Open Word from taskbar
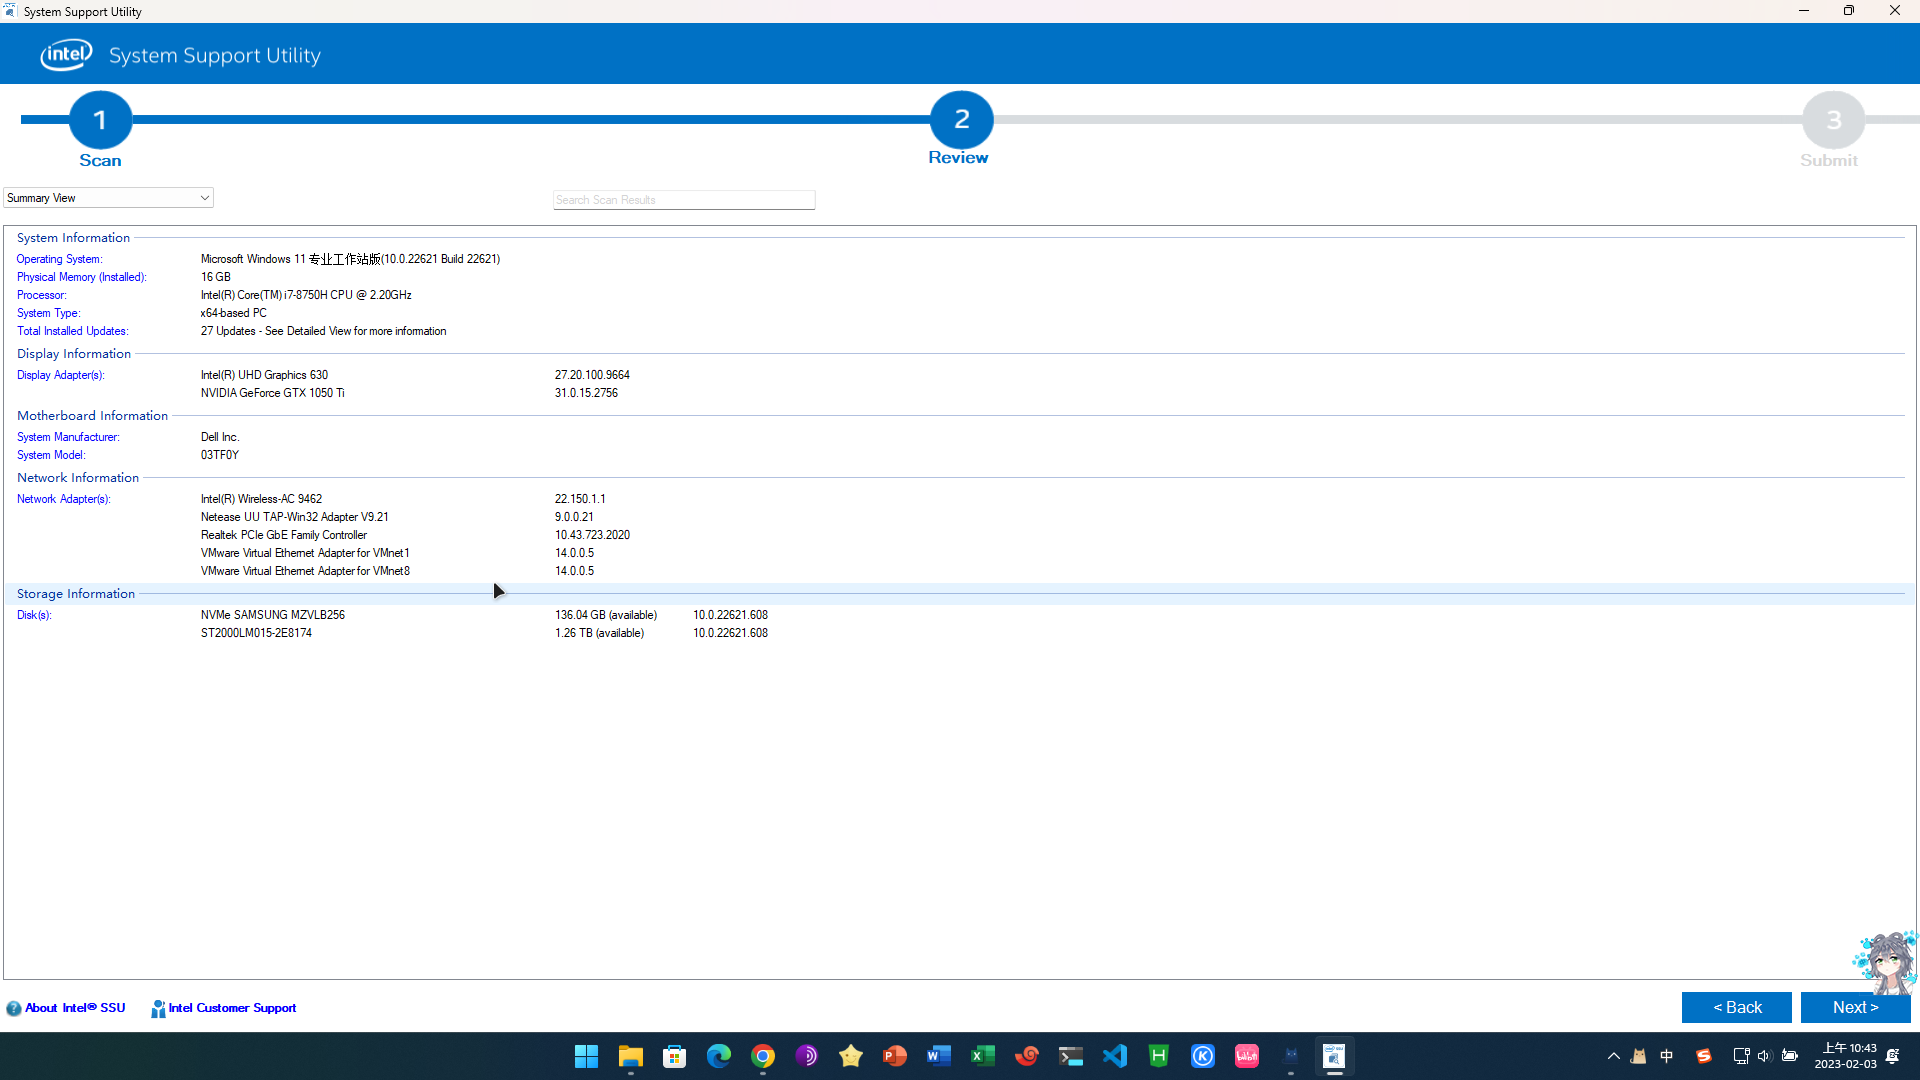The width and height of the screenshot is (1920, 1080). pyautogui.click(x=938, y=1056)
